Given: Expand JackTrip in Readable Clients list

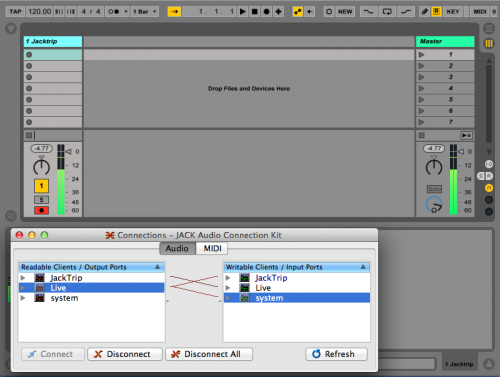Looking at the screenshot, I should point(23,278).
